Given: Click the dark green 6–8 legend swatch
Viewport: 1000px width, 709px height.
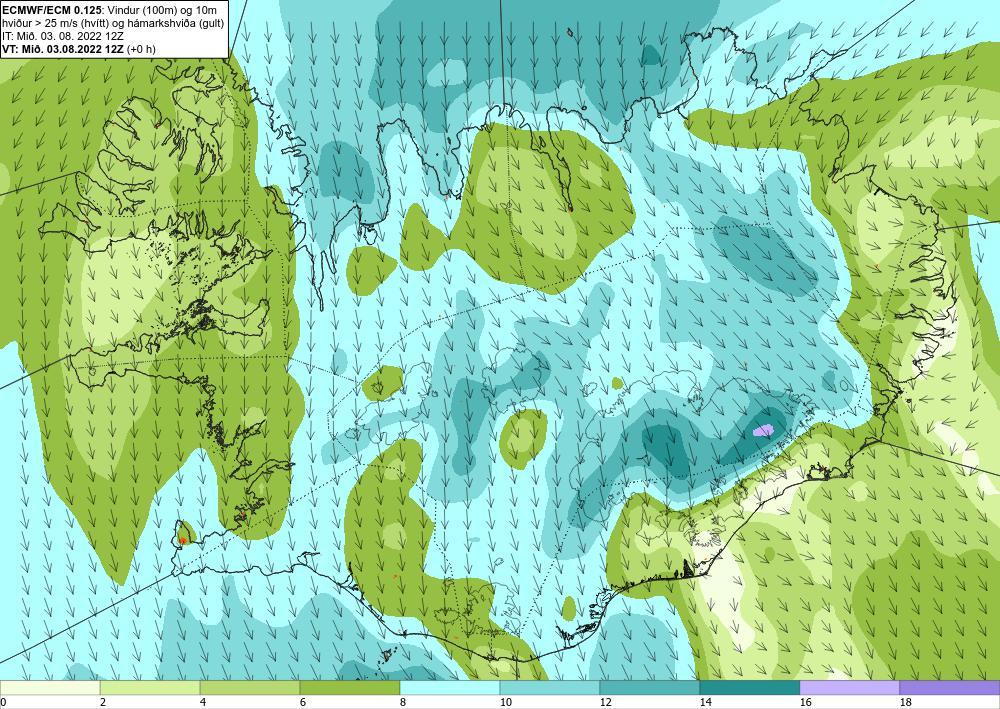Looking at the screenshot, I should pyautogui.click(x=350, y=688).
